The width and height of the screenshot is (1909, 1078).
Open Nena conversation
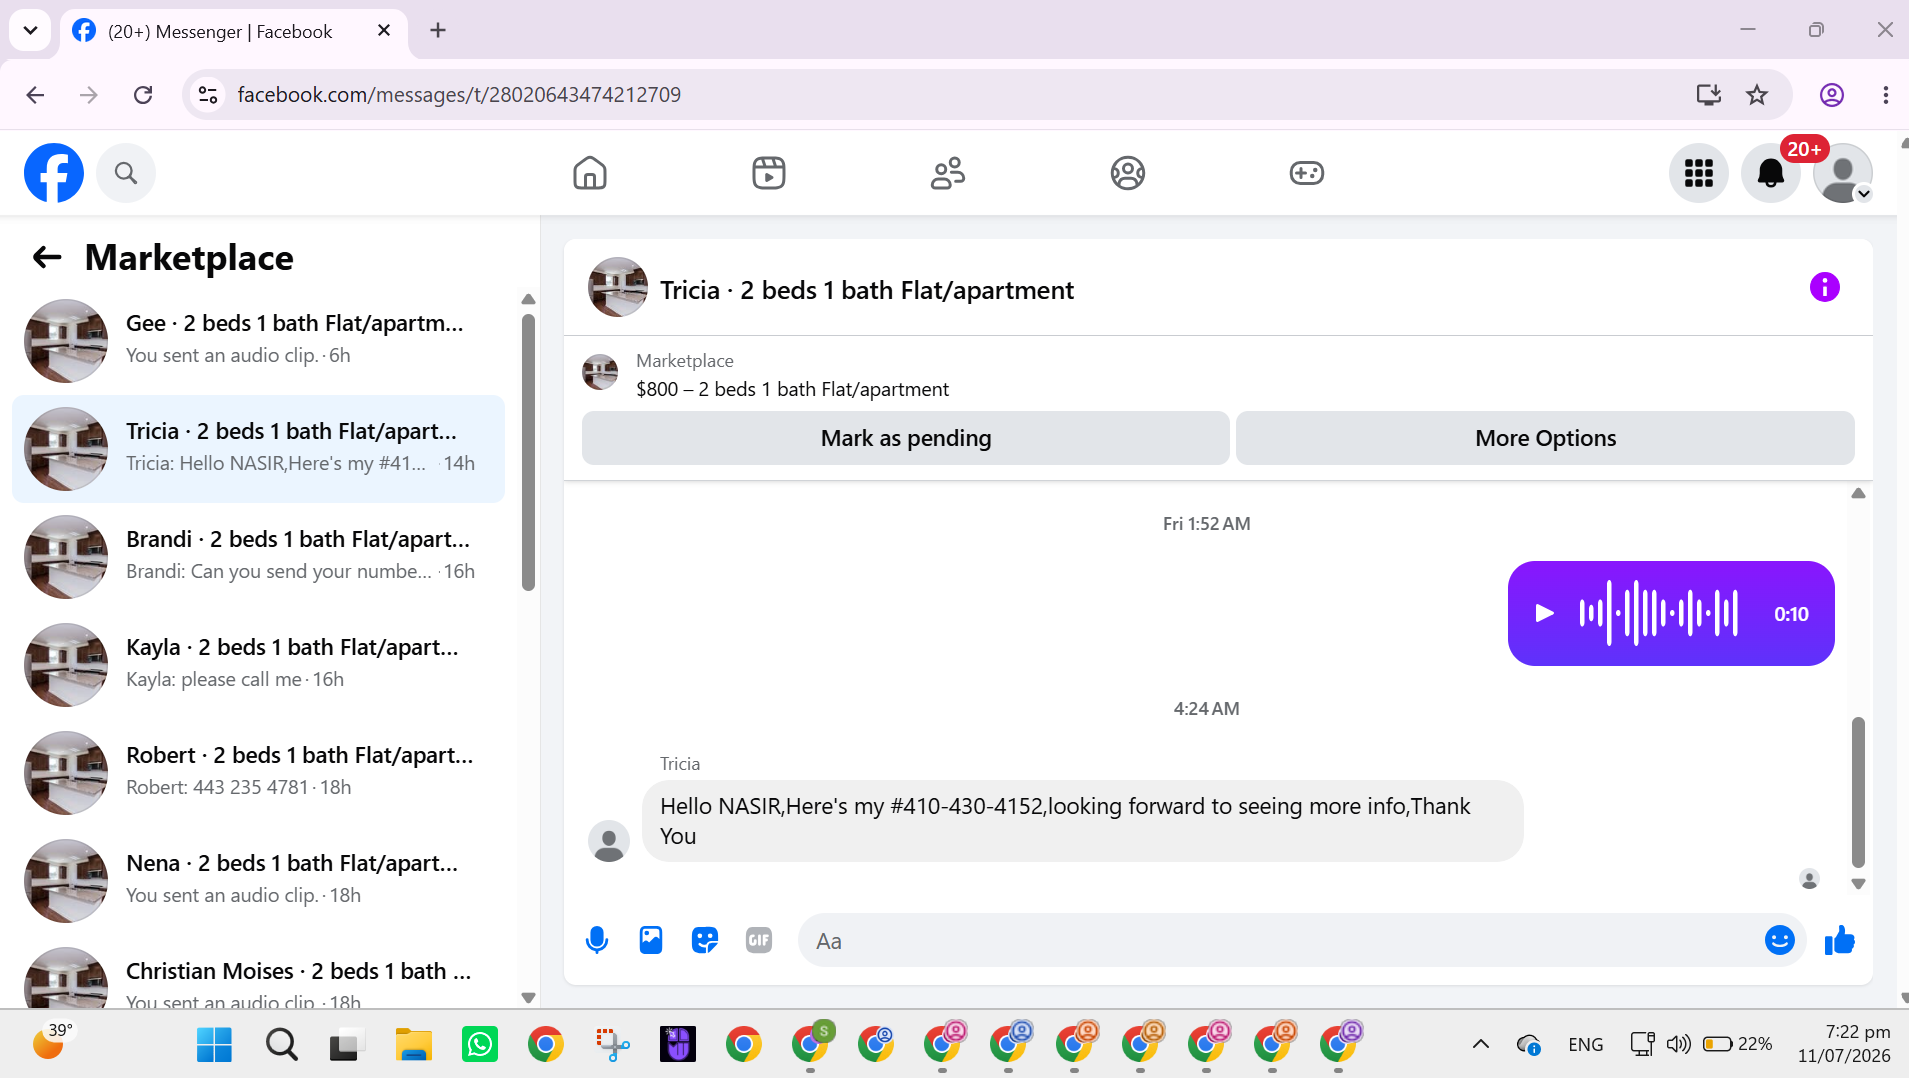[258, 881]
